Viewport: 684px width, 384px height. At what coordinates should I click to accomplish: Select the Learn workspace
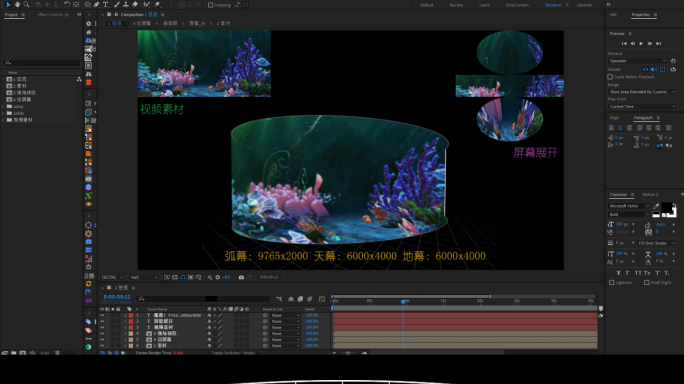tap(484, 5)
